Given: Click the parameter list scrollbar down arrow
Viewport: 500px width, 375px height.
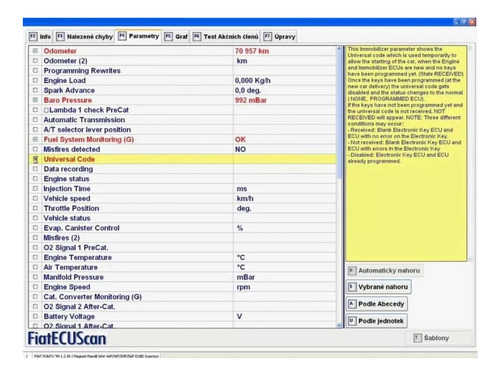Looking at the screenshot, I should (339, 325).
